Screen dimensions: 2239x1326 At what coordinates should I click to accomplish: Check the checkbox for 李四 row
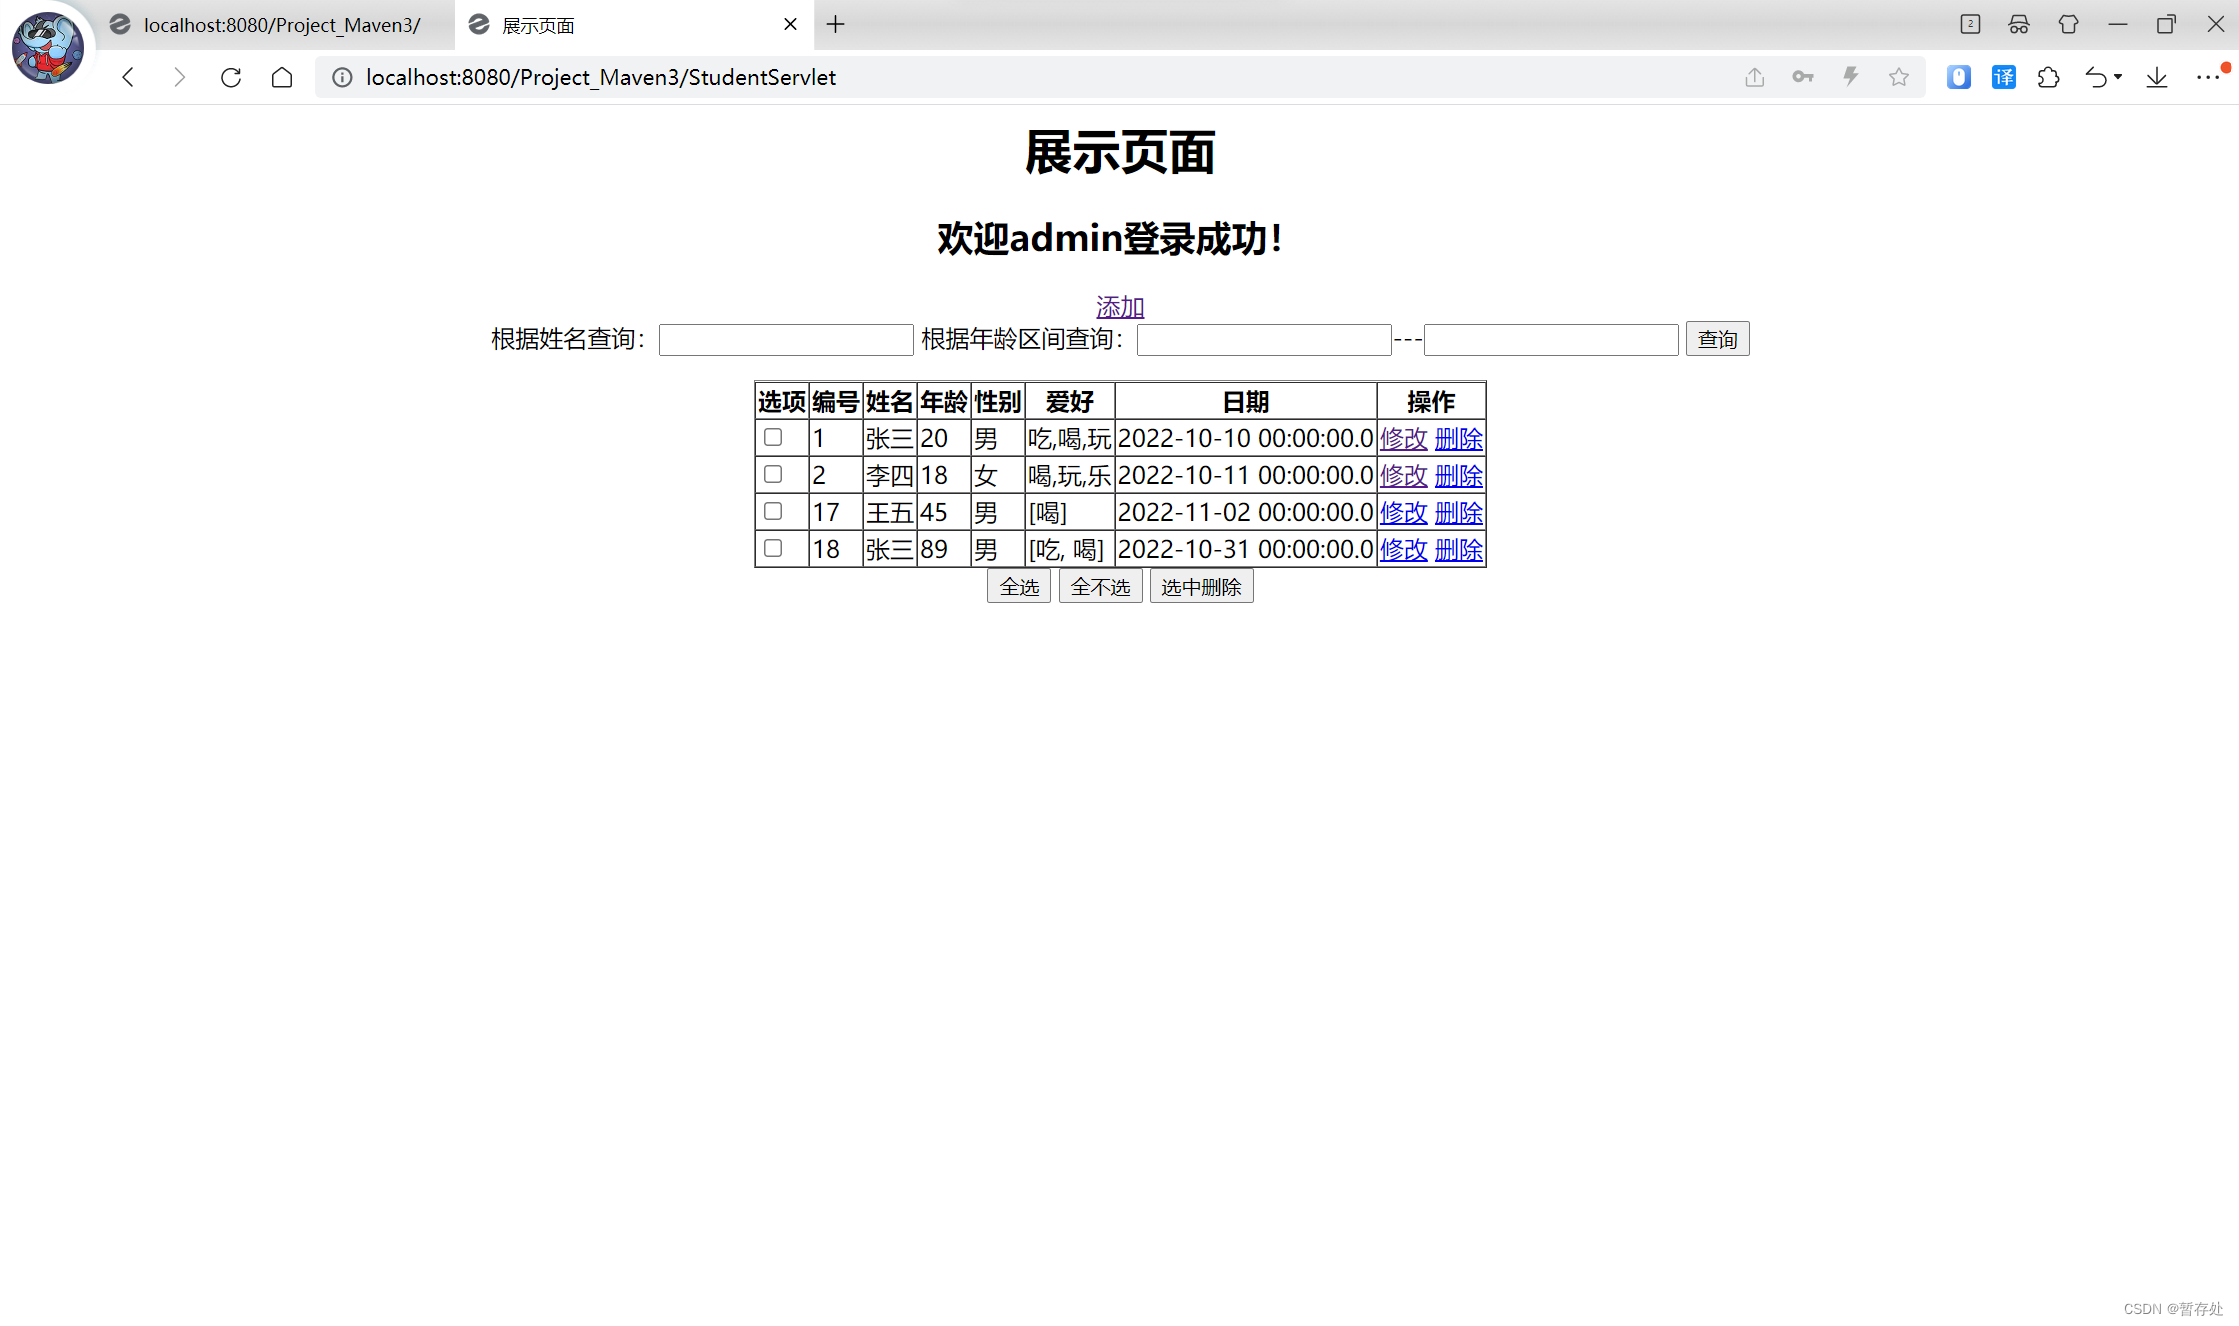[773, 474]
